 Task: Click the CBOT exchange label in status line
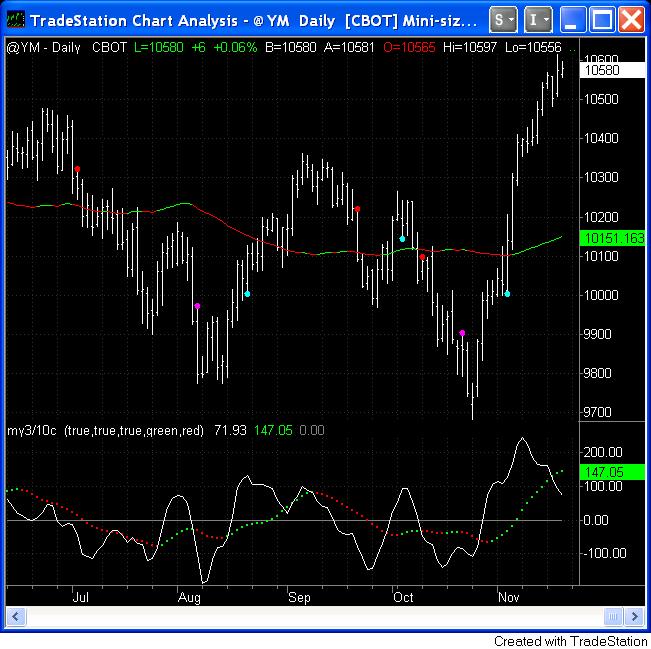[109, 47]
